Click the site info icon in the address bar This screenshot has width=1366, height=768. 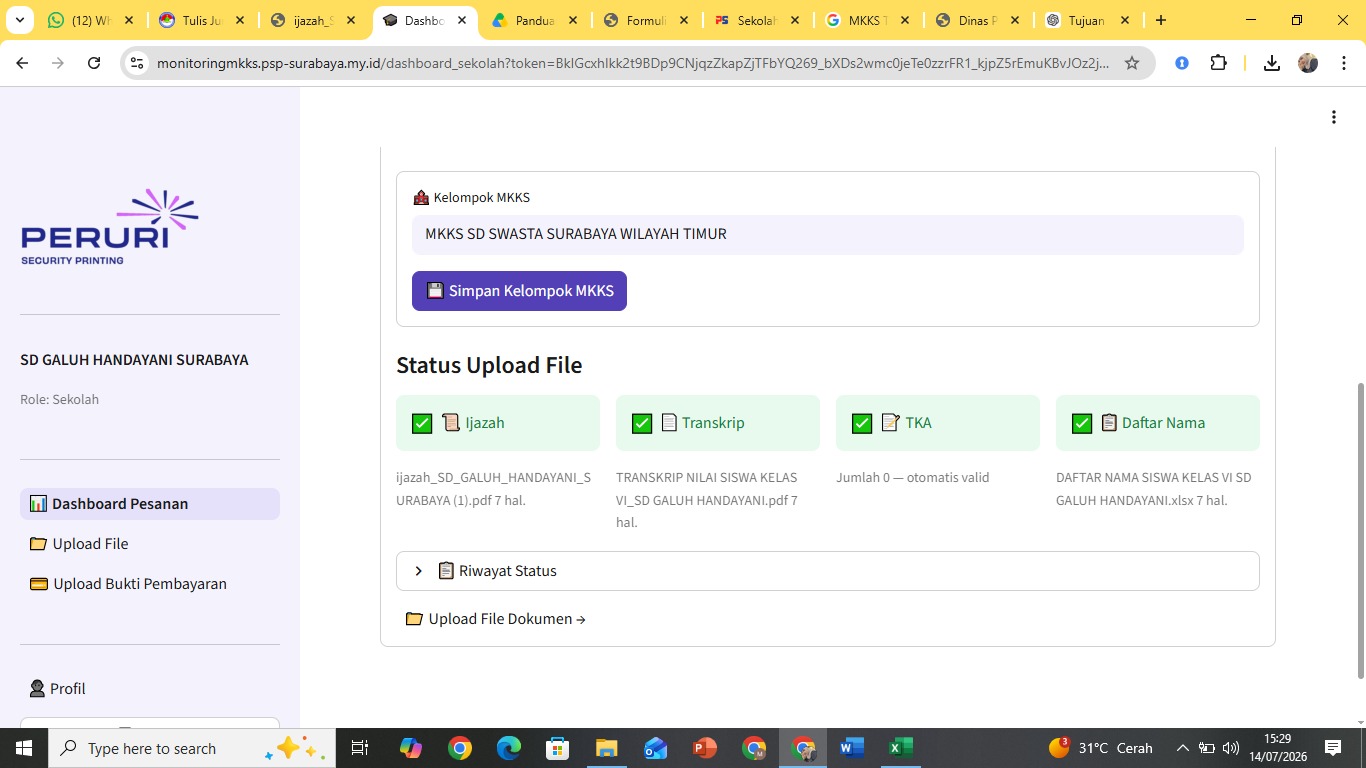pos(137,63)
